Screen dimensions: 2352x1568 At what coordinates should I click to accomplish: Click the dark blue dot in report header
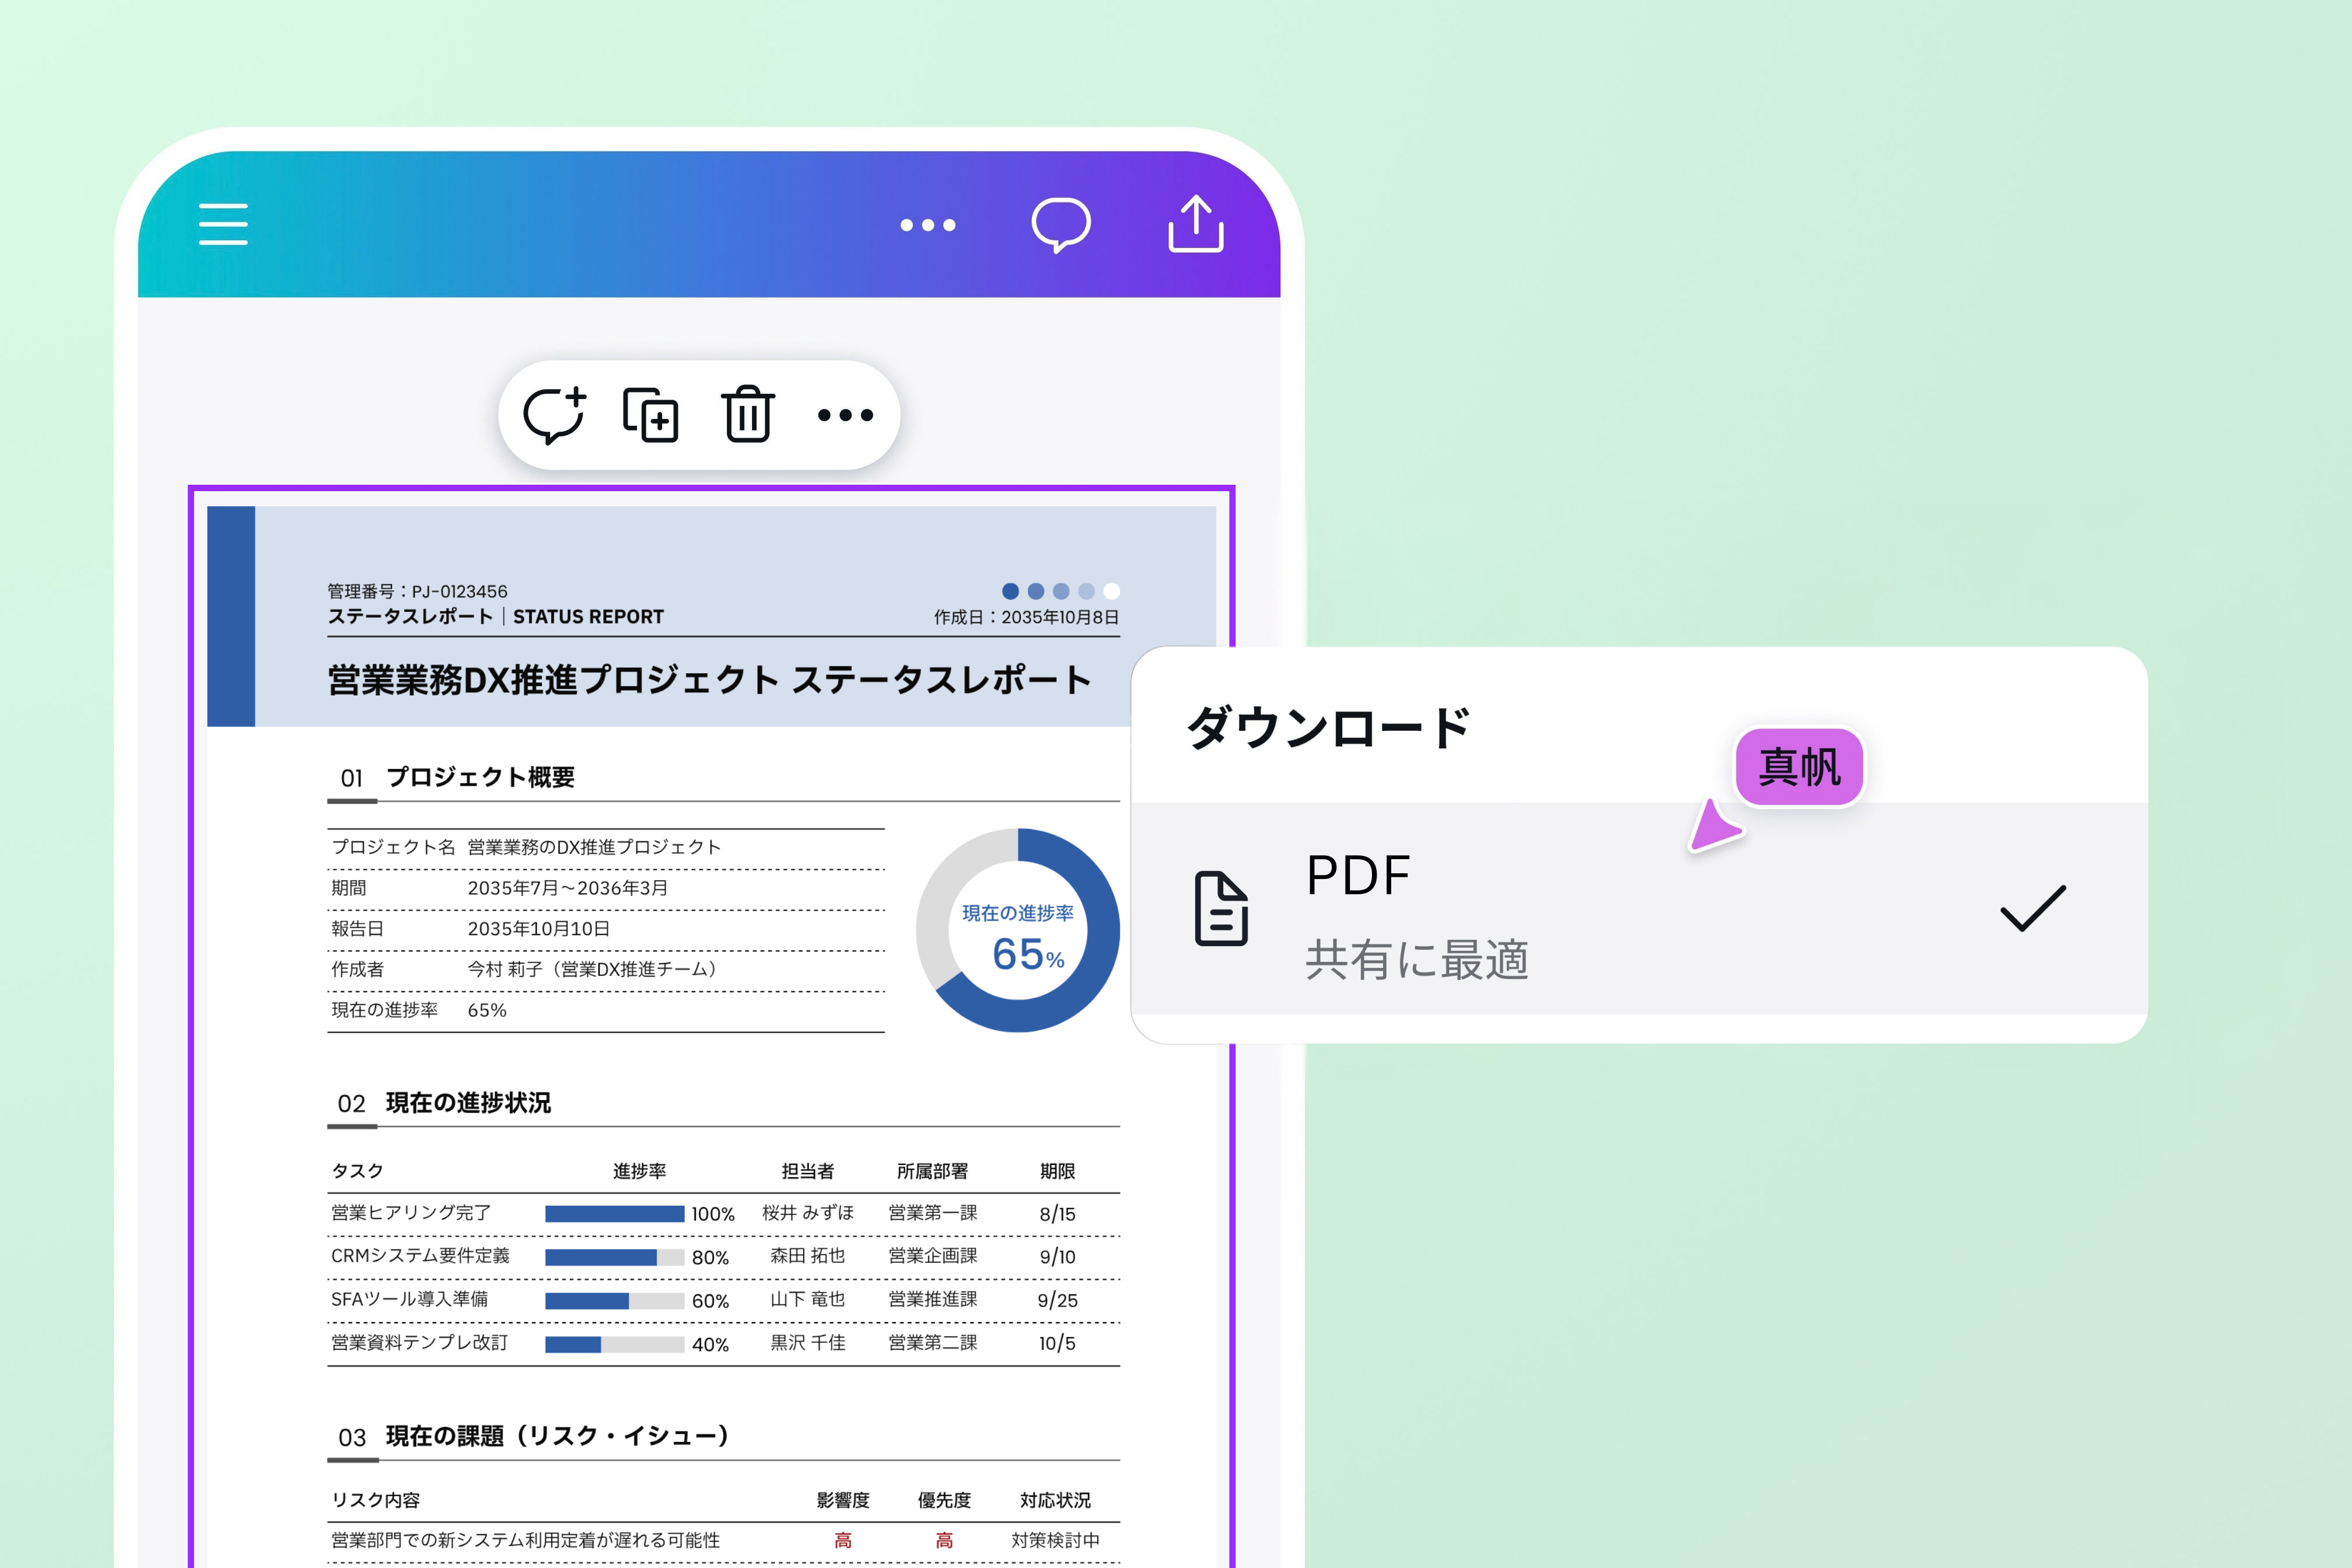[x=1010, y=591]
